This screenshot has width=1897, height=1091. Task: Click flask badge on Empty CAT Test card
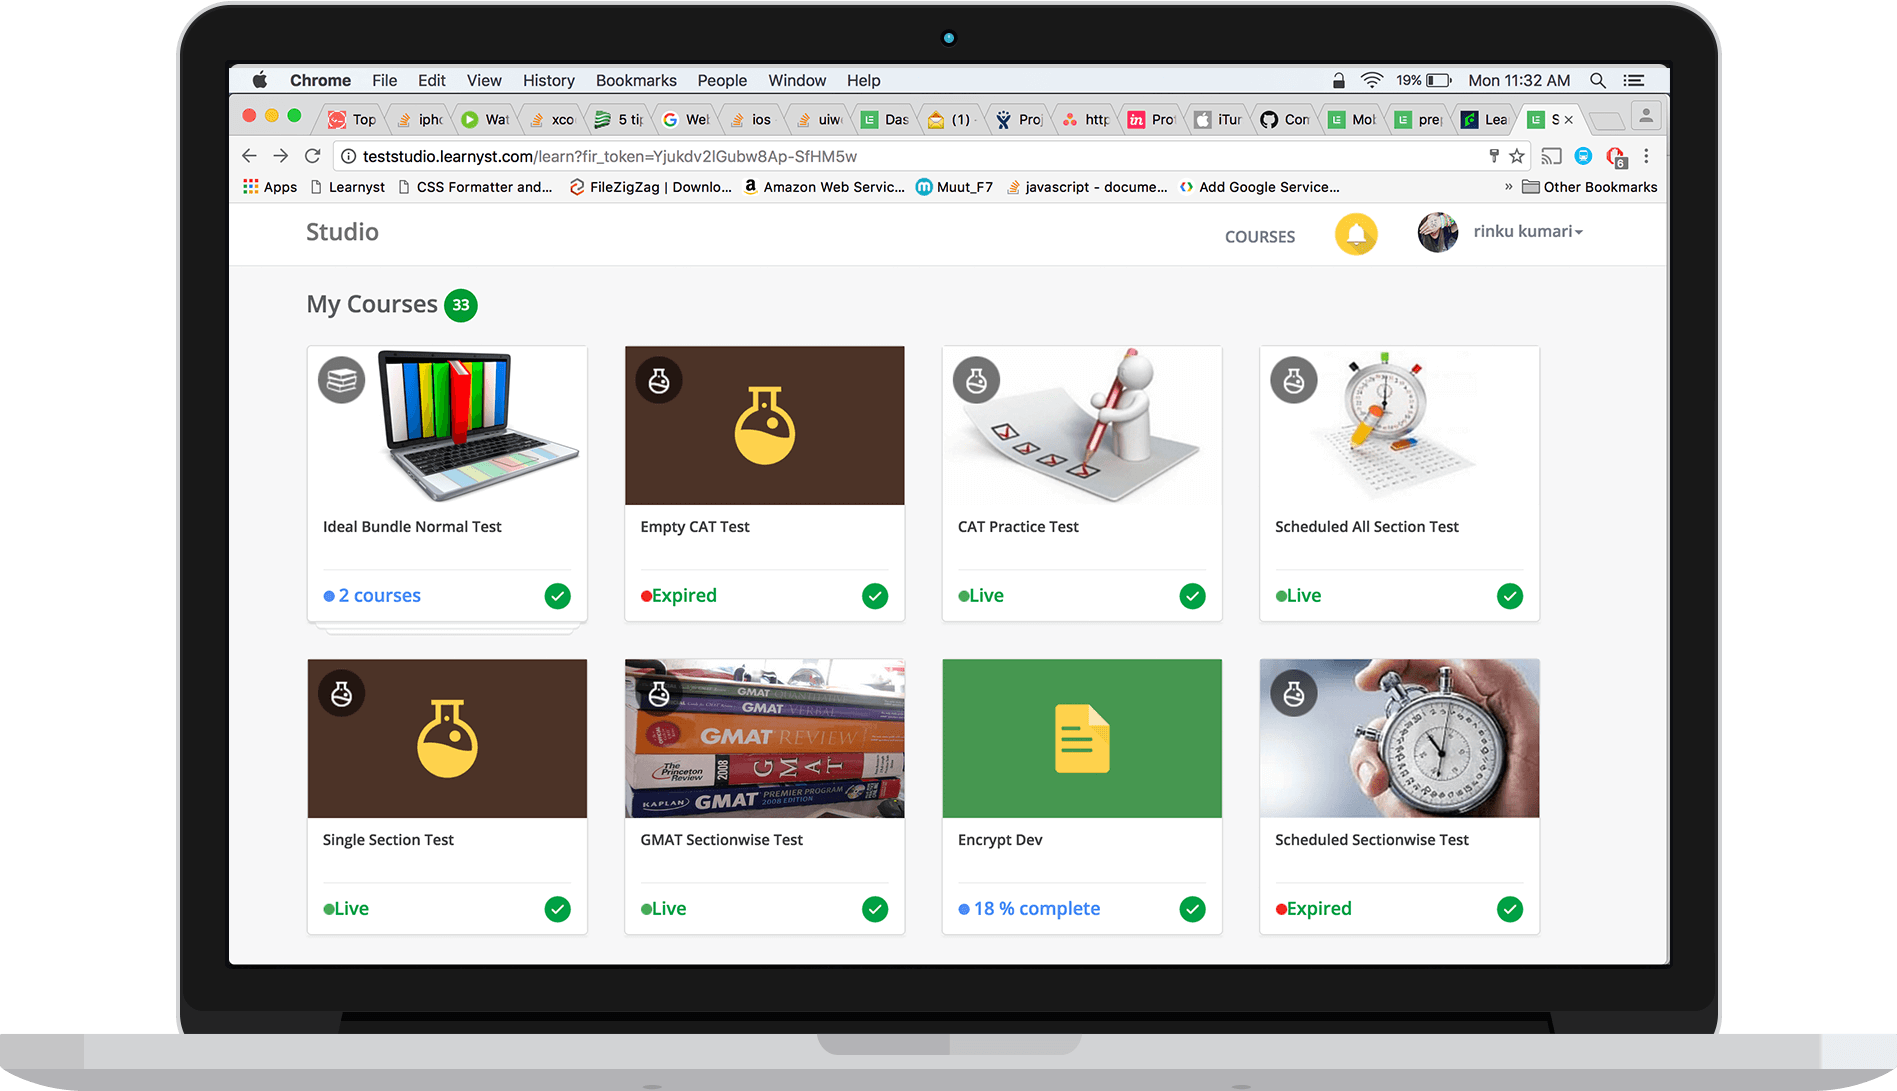point(659,380)
